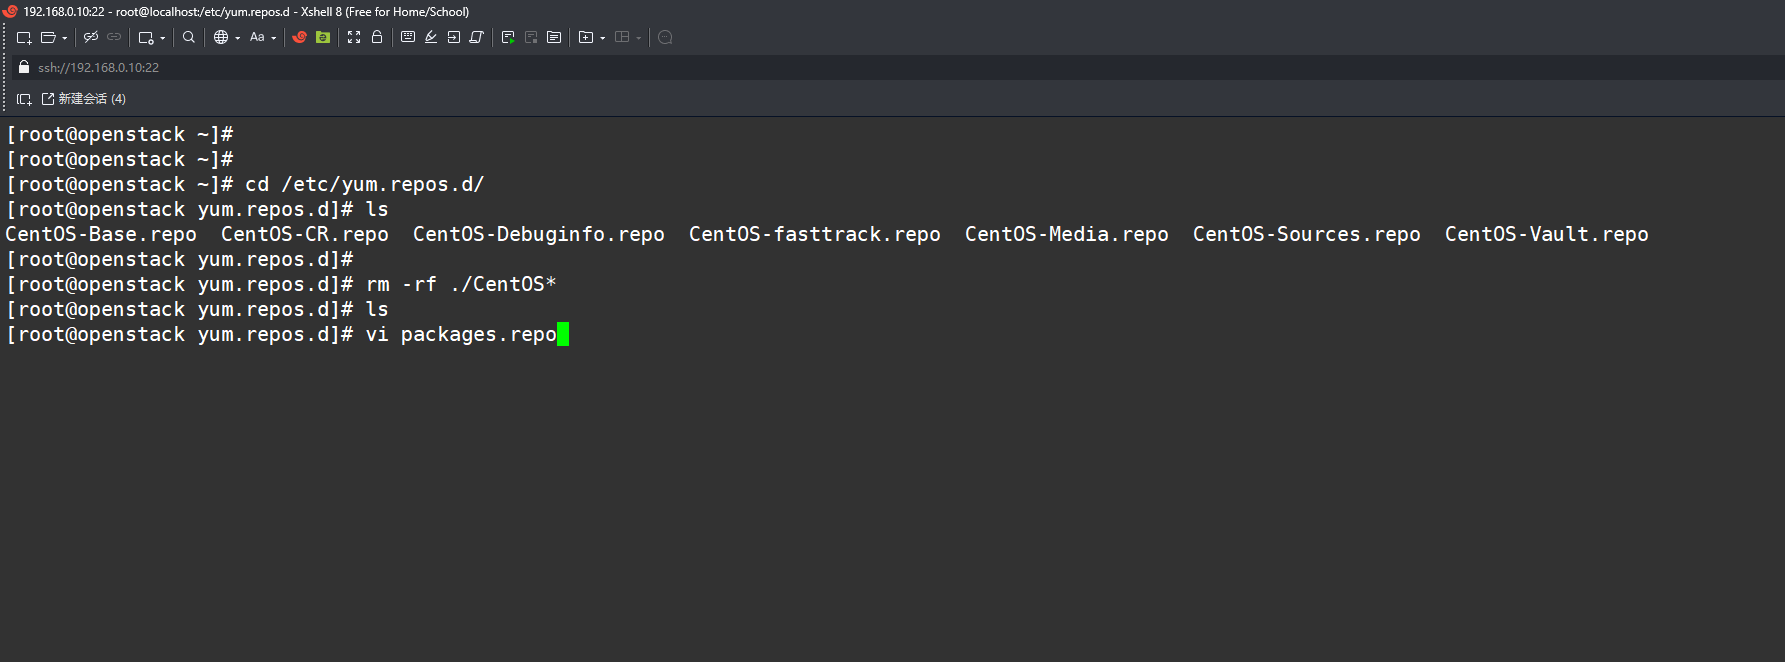The height and width of the screenshot is (662, 1785).
Task: Click CentOS-fasttrack.repo in the terminal output
Action: (x=815, y=234)
